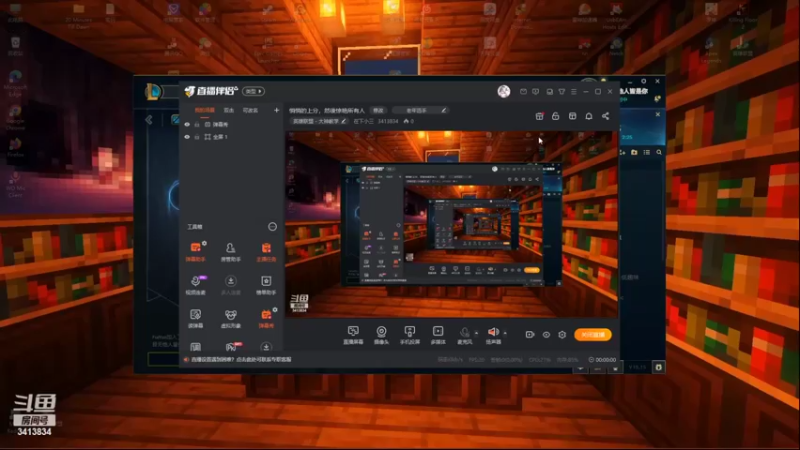Search friends in League client magnifier icon

coord(659,152)
